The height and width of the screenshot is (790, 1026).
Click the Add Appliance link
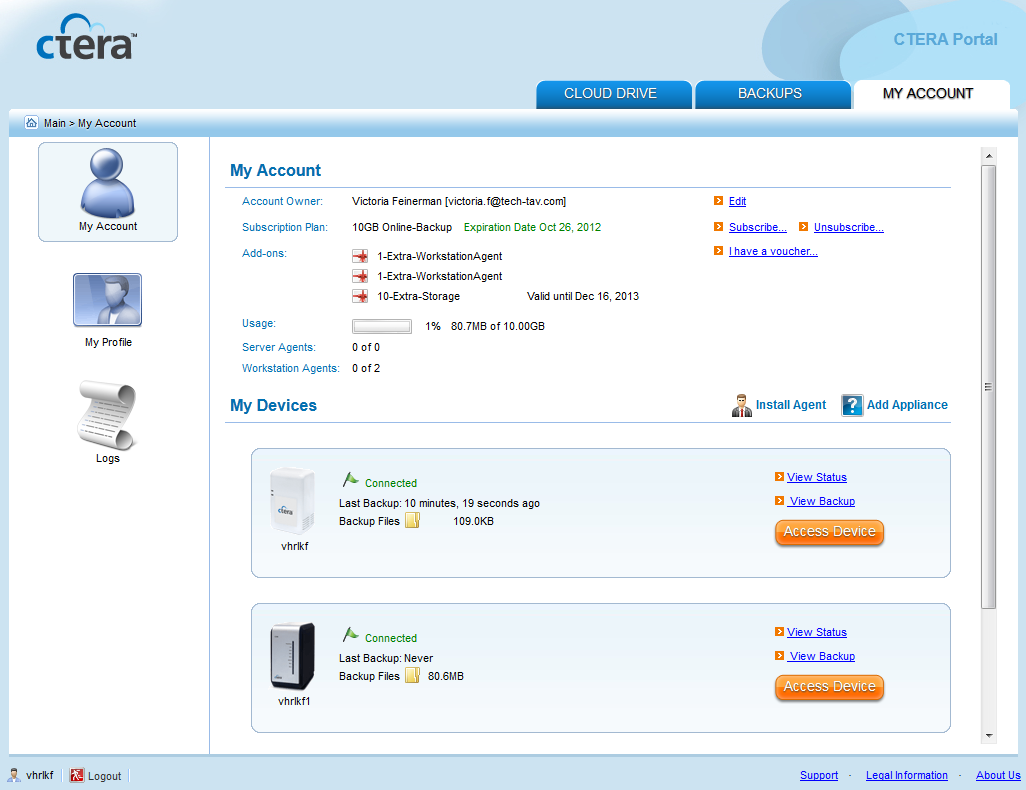point(907,405)
